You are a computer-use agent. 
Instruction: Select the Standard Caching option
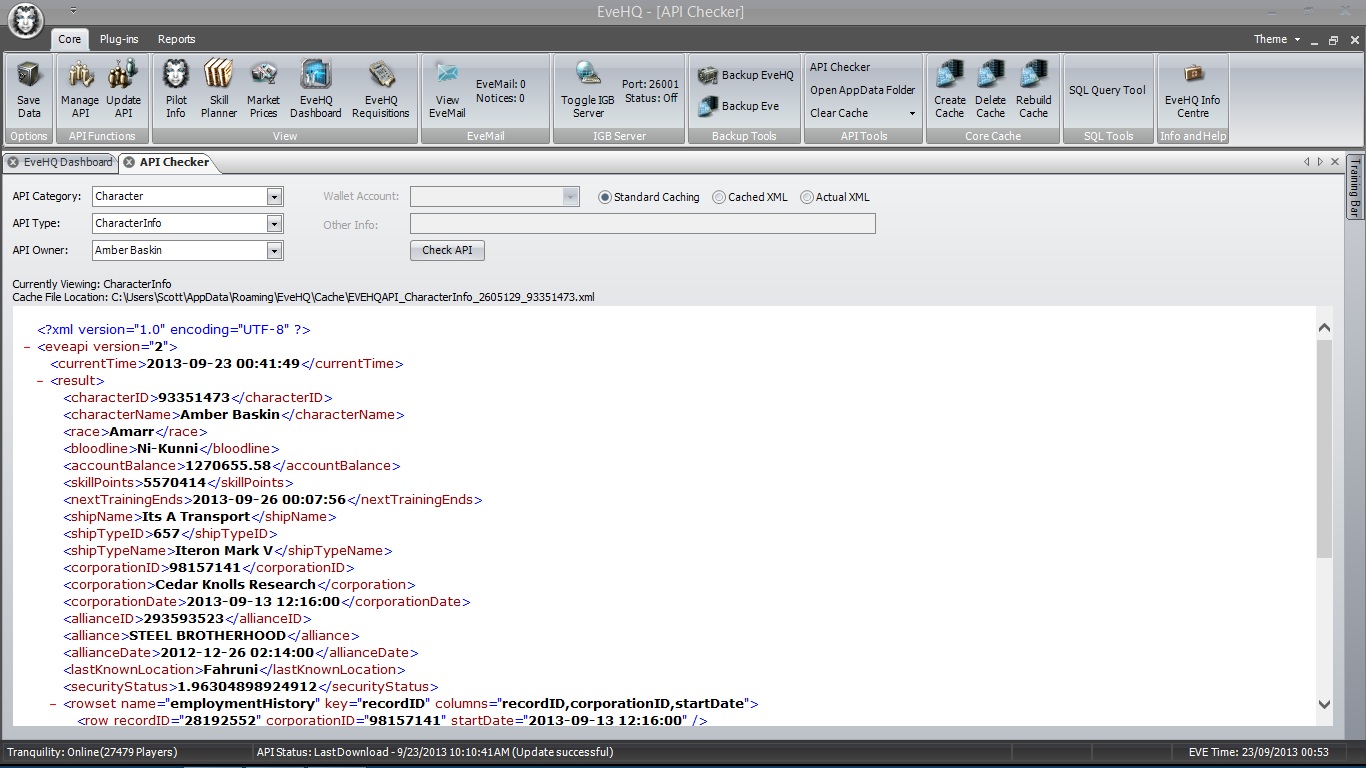(x=649, y=197)
